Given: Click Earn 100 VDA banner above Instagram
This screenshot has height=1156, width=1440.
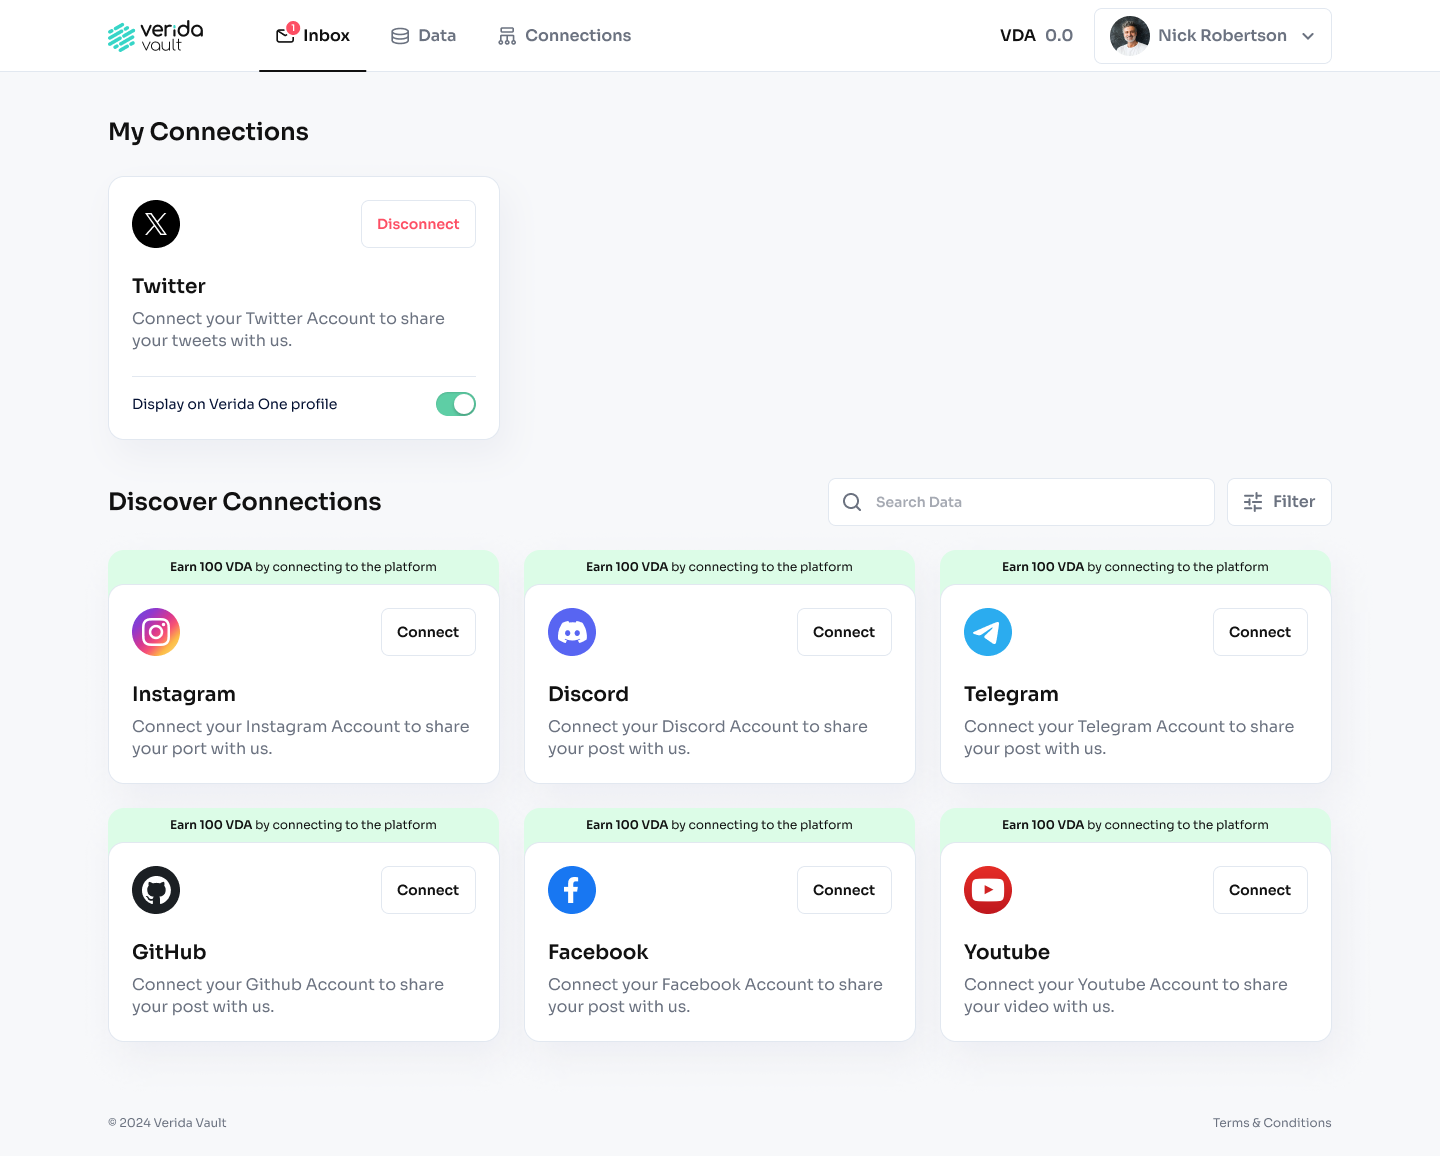Looking at the screenshot, I should coord(304,567).
